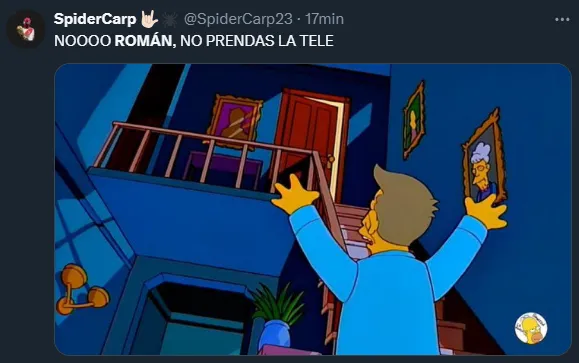Click the NOOOO word starting the tweet
579x363 pixels.
point(82,41)
